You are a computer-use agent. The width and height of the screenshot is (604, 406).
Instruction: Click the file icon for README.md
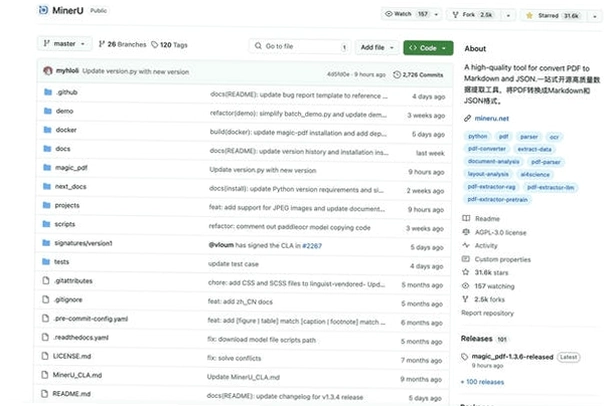tap(45, 393)
